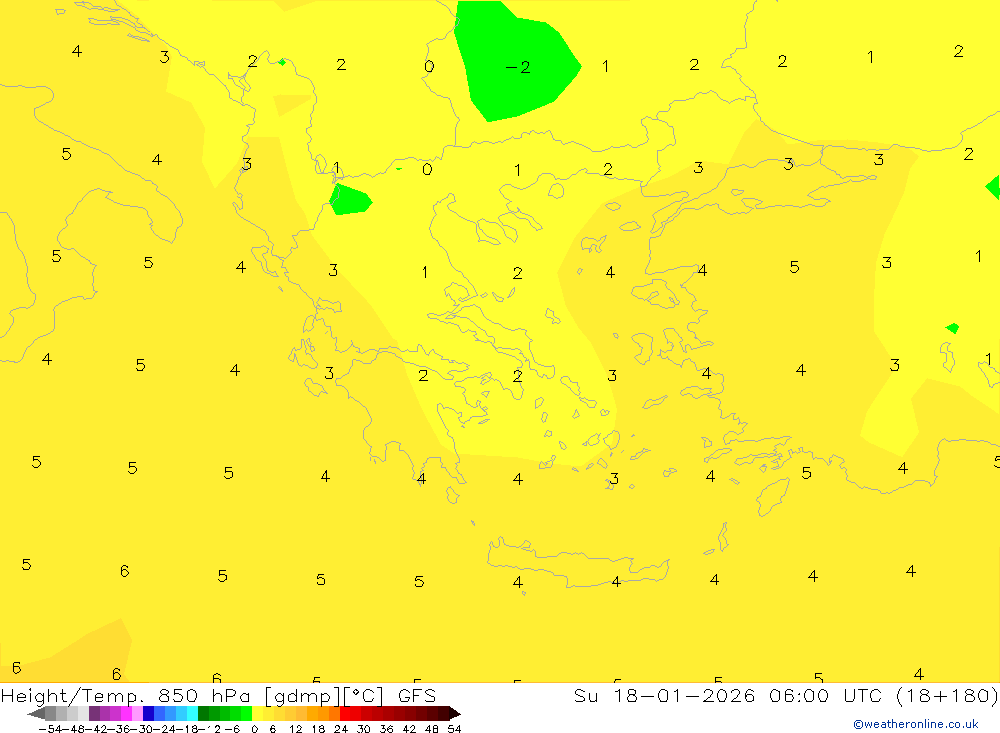Image resolution: width=1000 pixels, height=733 pixels.
Task: Pick the dark purple swatch above legend value -42
Action: click(94, 714)
